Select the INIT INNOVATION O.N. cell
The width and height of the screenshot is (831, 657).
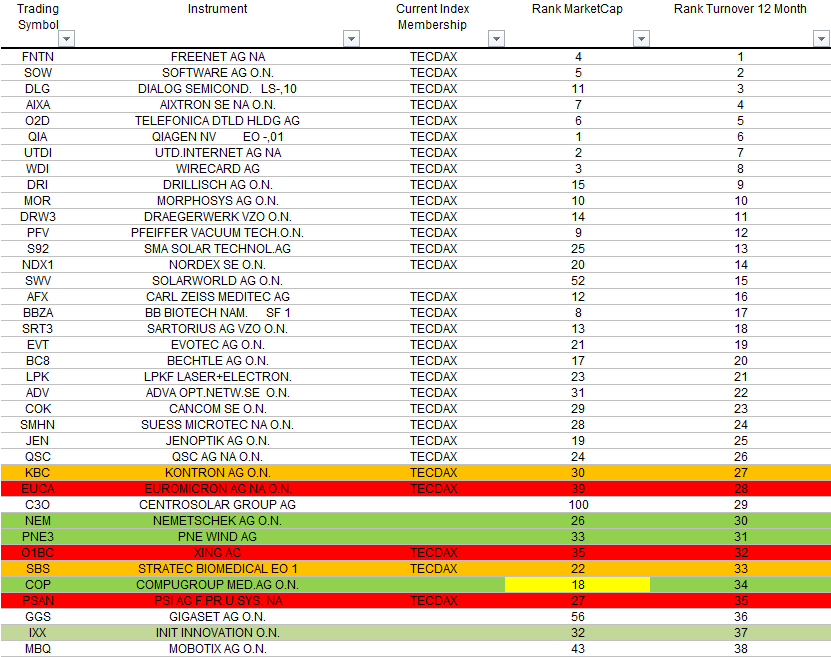click(x=218, y=633)
